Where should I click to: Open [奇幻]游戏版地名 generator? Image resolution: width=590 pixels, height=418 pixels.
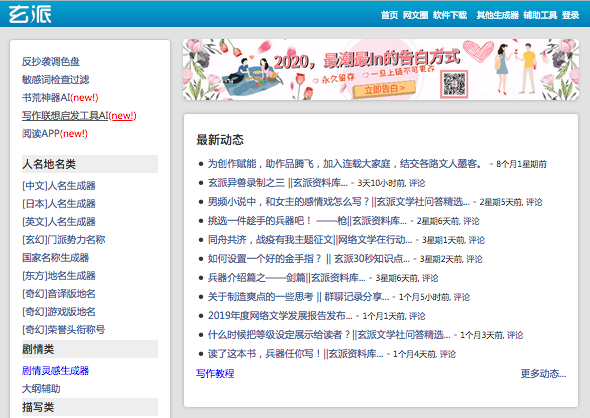click(59, 312)
